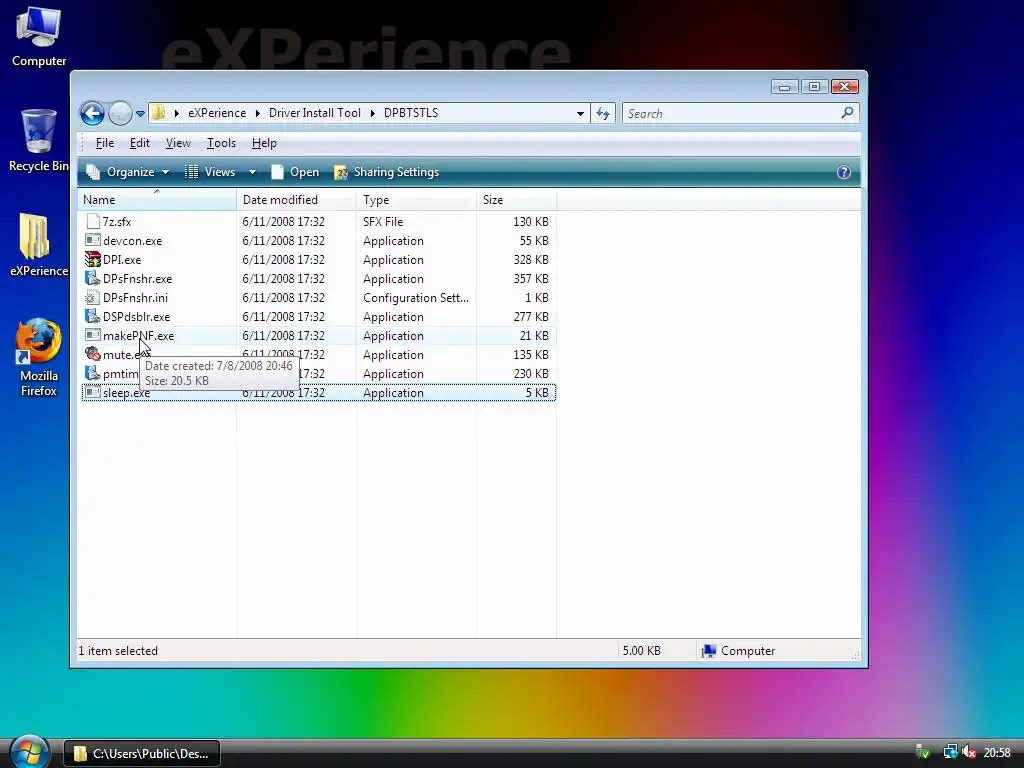Click the DSPdsblr.exe file name

click(136, 317)
